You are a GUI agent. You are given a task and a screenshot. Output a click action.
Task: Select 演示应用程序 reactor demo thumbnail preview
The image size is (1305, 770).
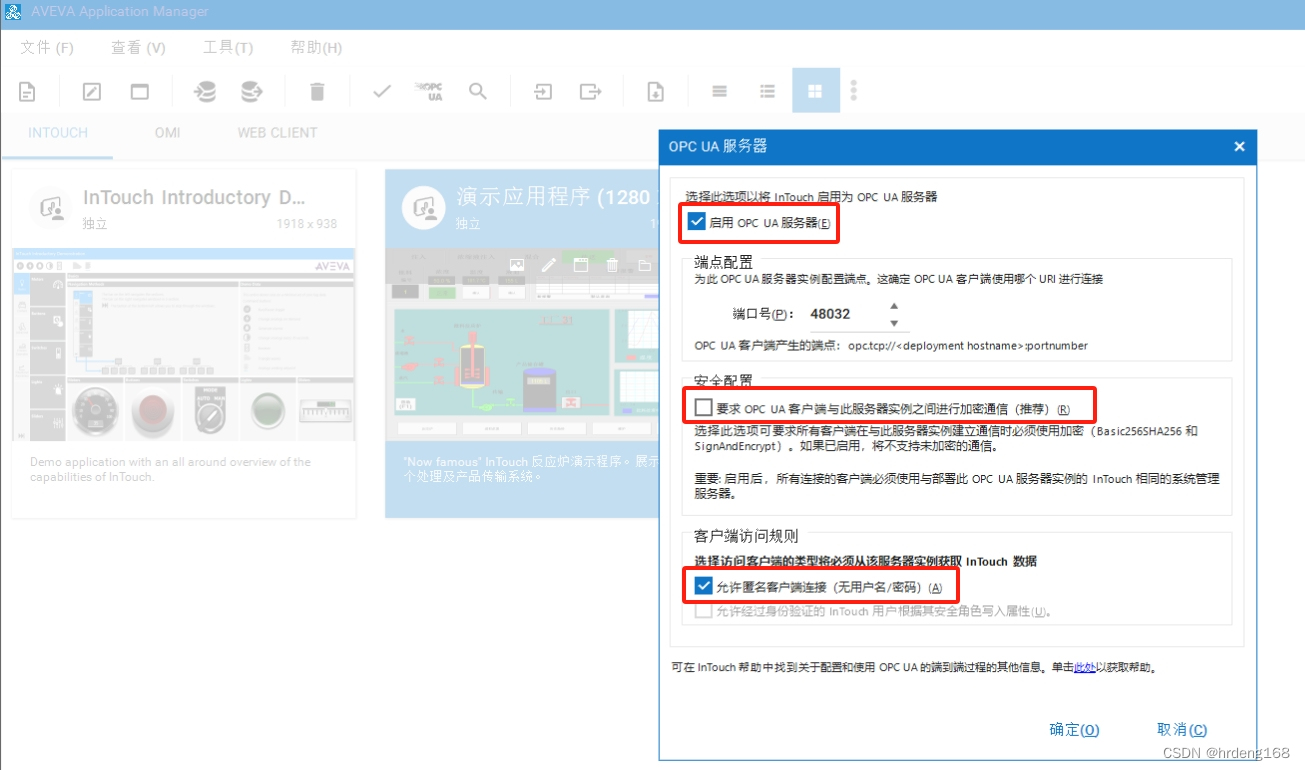click(x=523, y=344)
